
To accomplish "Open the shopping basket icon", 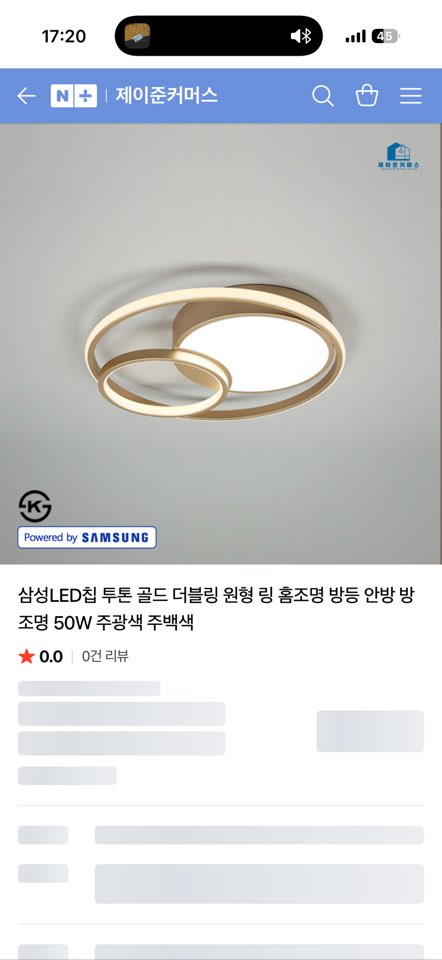I will 367,96.
